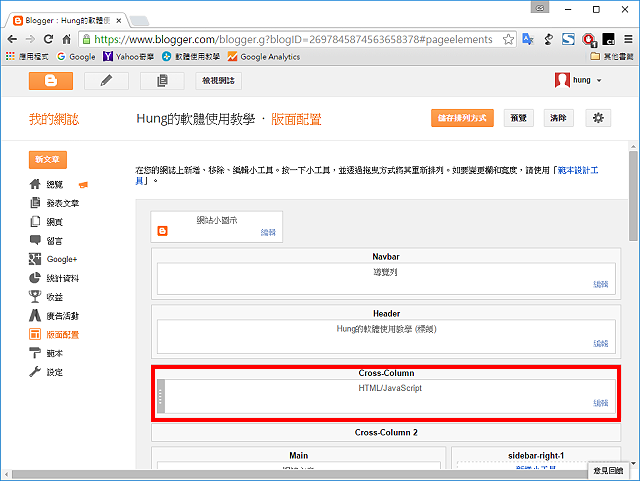Screen dimensions: 641x482
Task: Open 總覽 overview in sidebar
Action: click(x=55, y=185)
